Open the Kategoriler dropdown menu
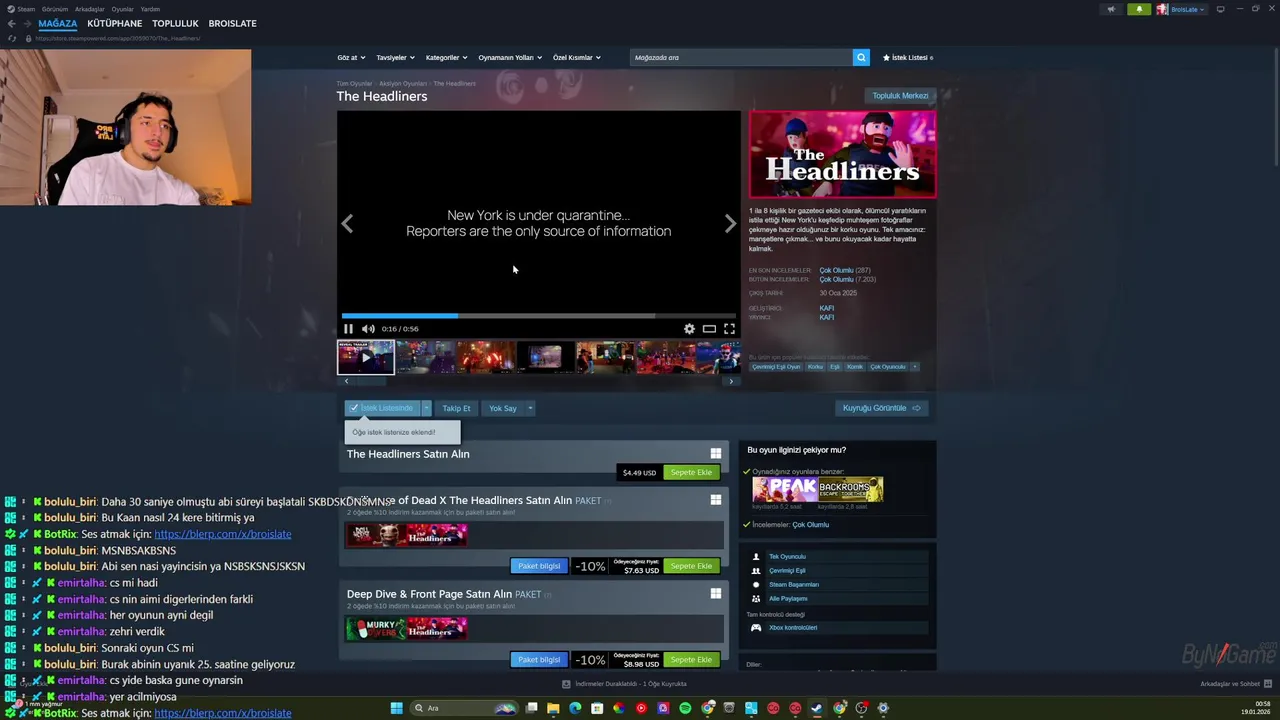 pyautogui.click(x=446, y=57)
